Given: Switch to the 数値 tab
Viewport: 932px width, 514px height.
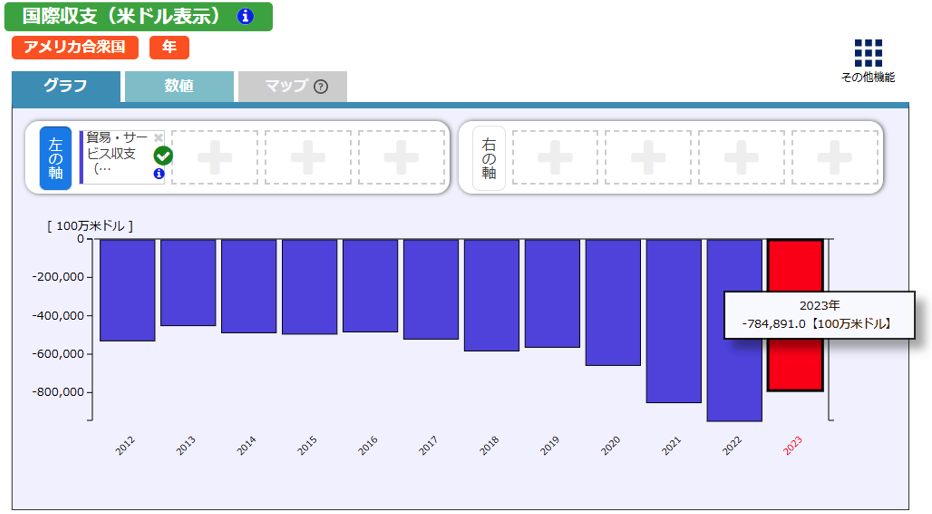Looking at the screenshot, I should (179, 87).
